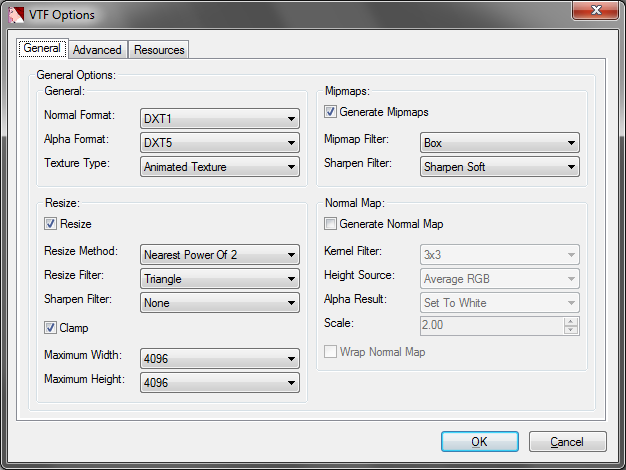This screenshot has height=470, width=626.
Task: Click the Cancel button
Action: pyautogui.click(x=567, y=441)
